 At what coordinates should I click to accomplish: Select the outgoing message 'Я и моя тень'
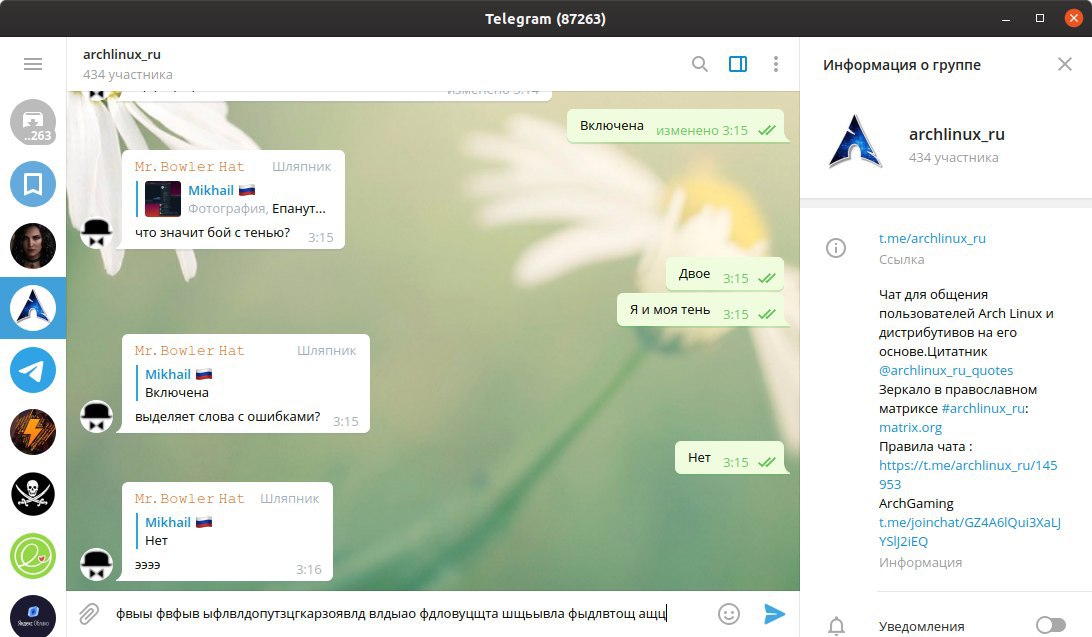(701, 310)
